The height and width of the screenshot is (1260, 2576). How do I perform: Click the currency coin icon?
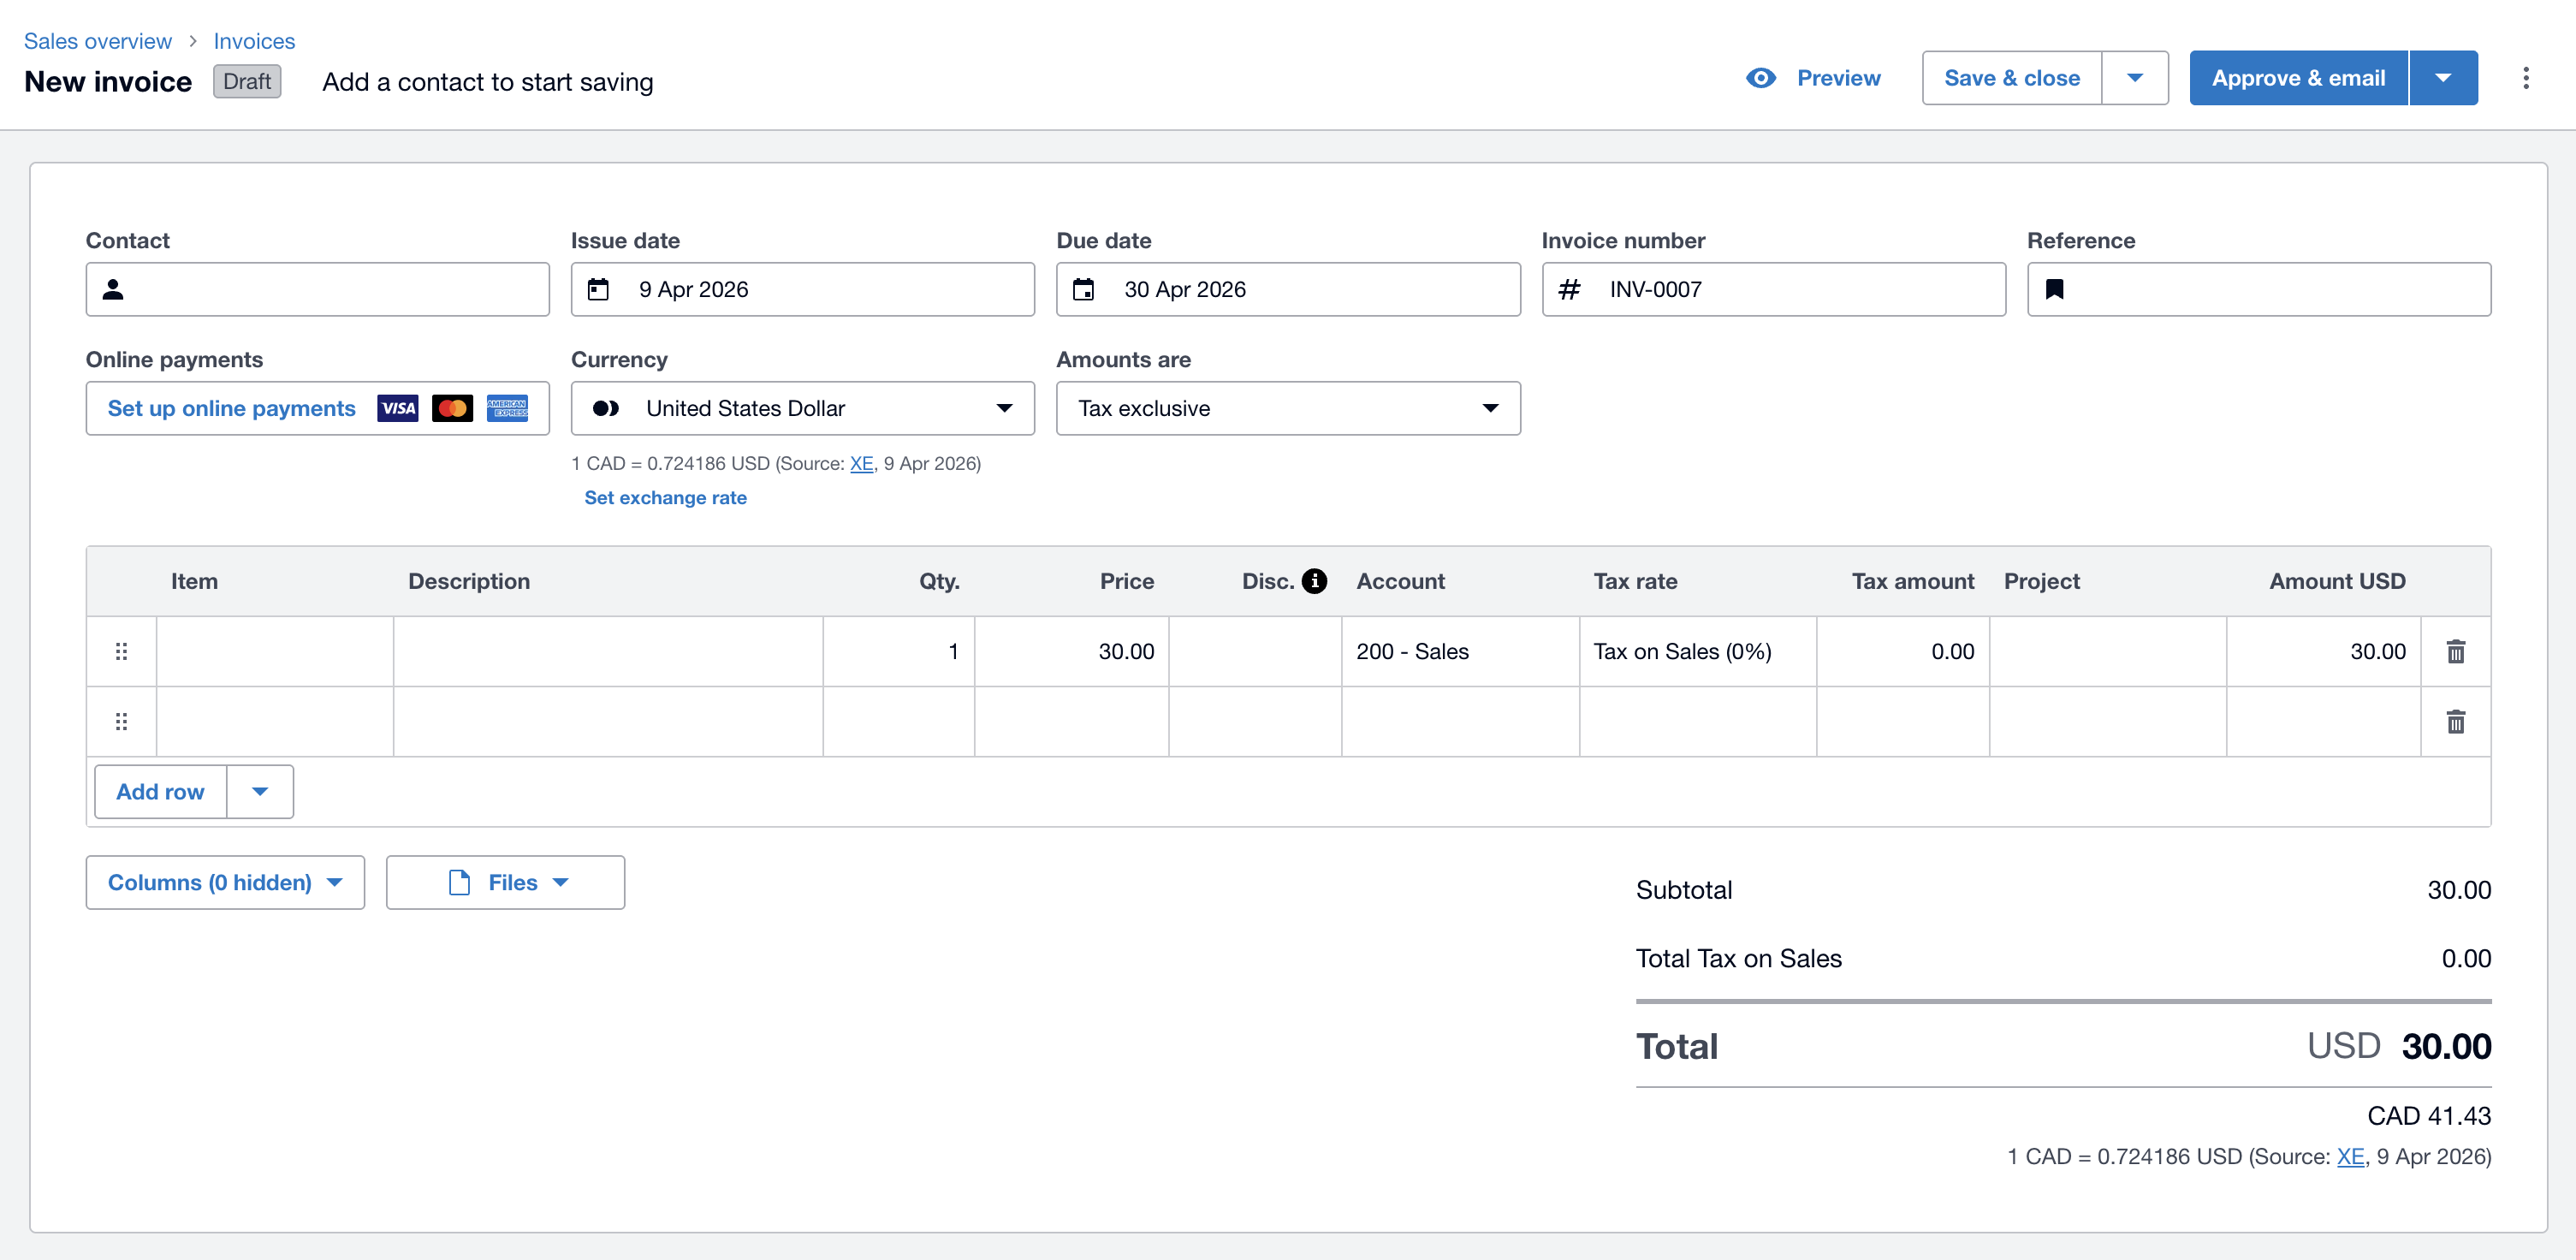point(604,408)
